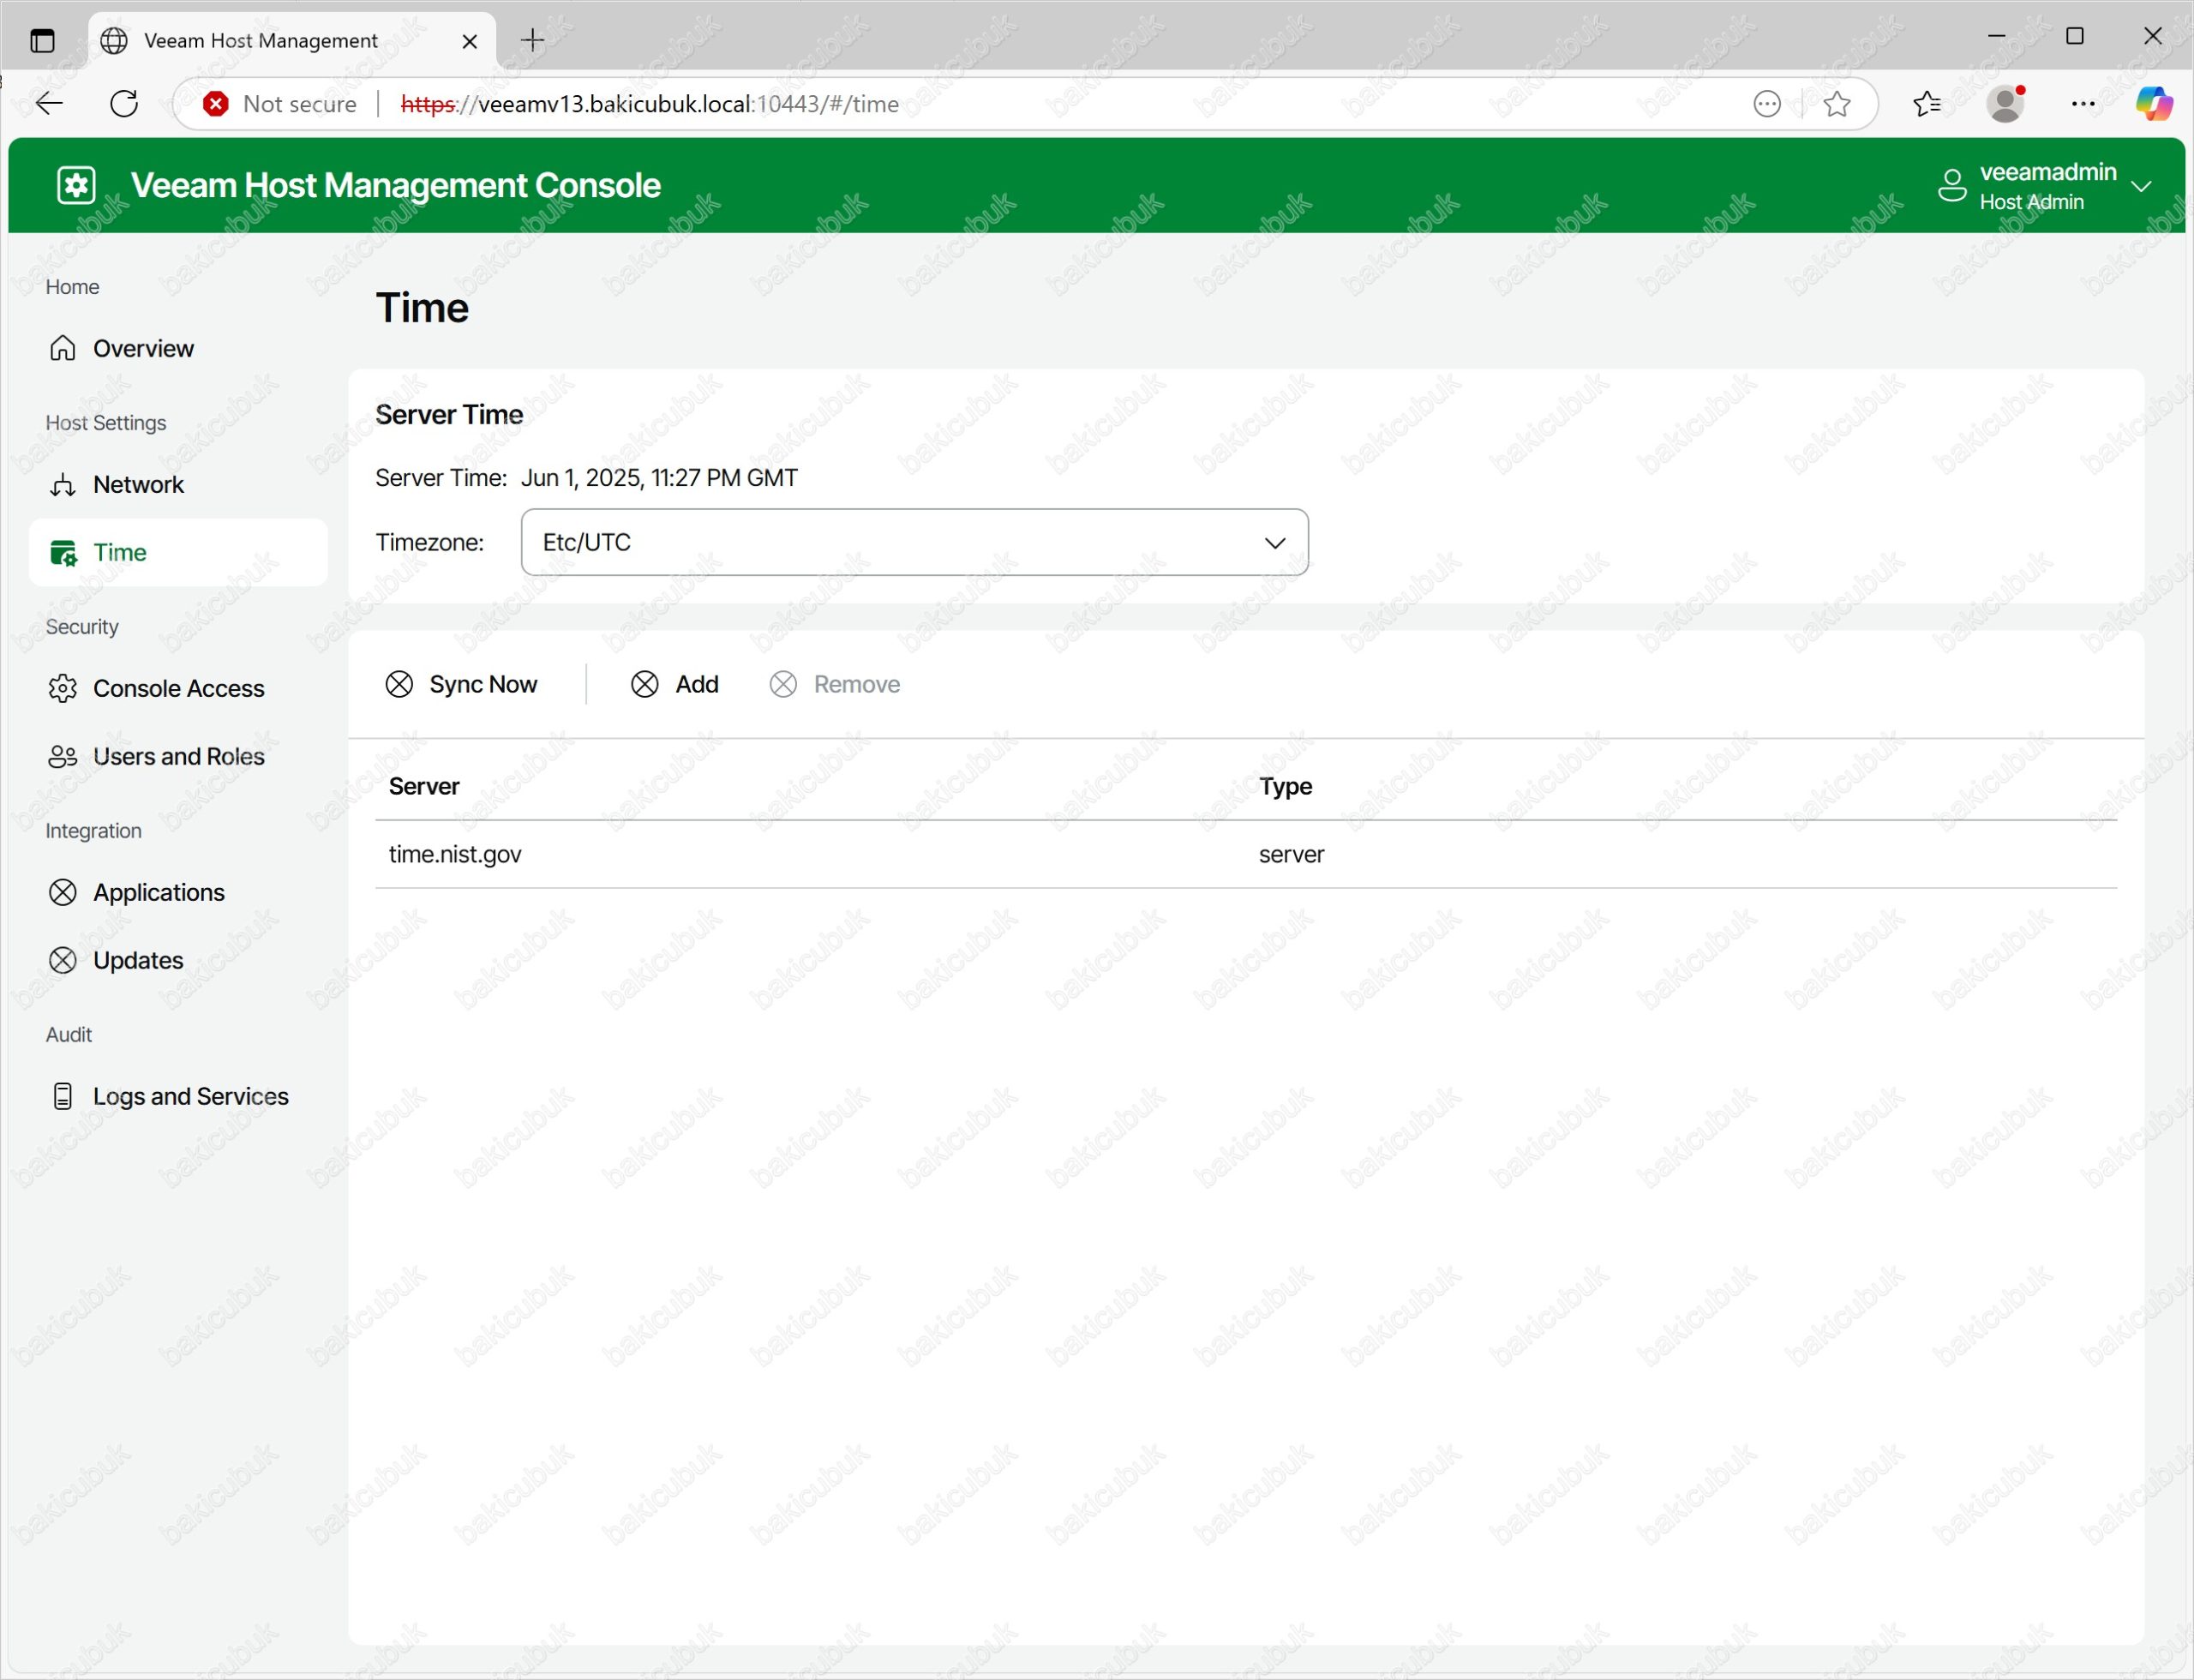Click the Console Access gear icon

point(63,689)
